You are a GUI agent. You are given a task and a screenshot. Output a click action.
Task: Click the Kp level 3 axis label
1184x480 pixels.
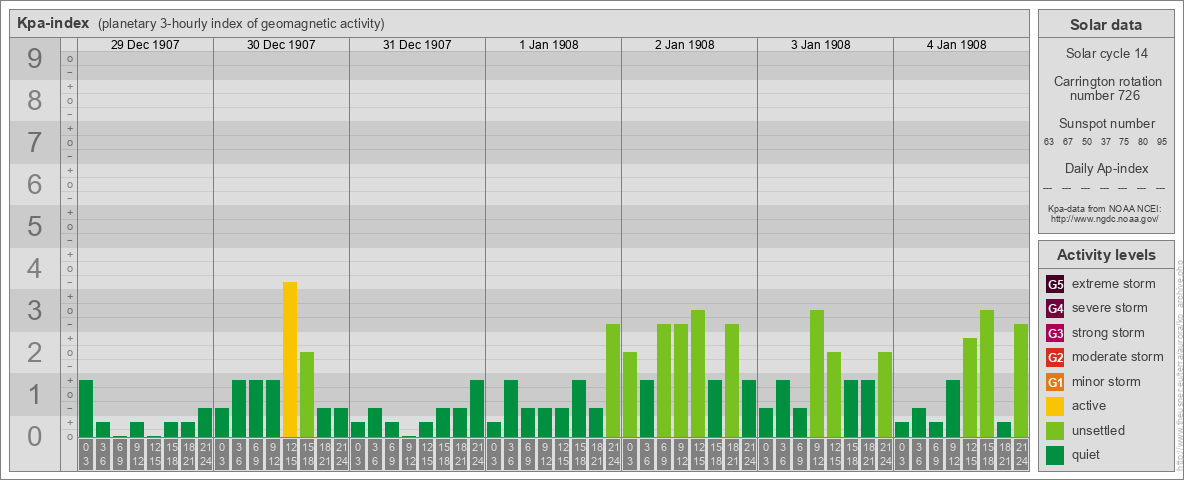pos(34,310)
